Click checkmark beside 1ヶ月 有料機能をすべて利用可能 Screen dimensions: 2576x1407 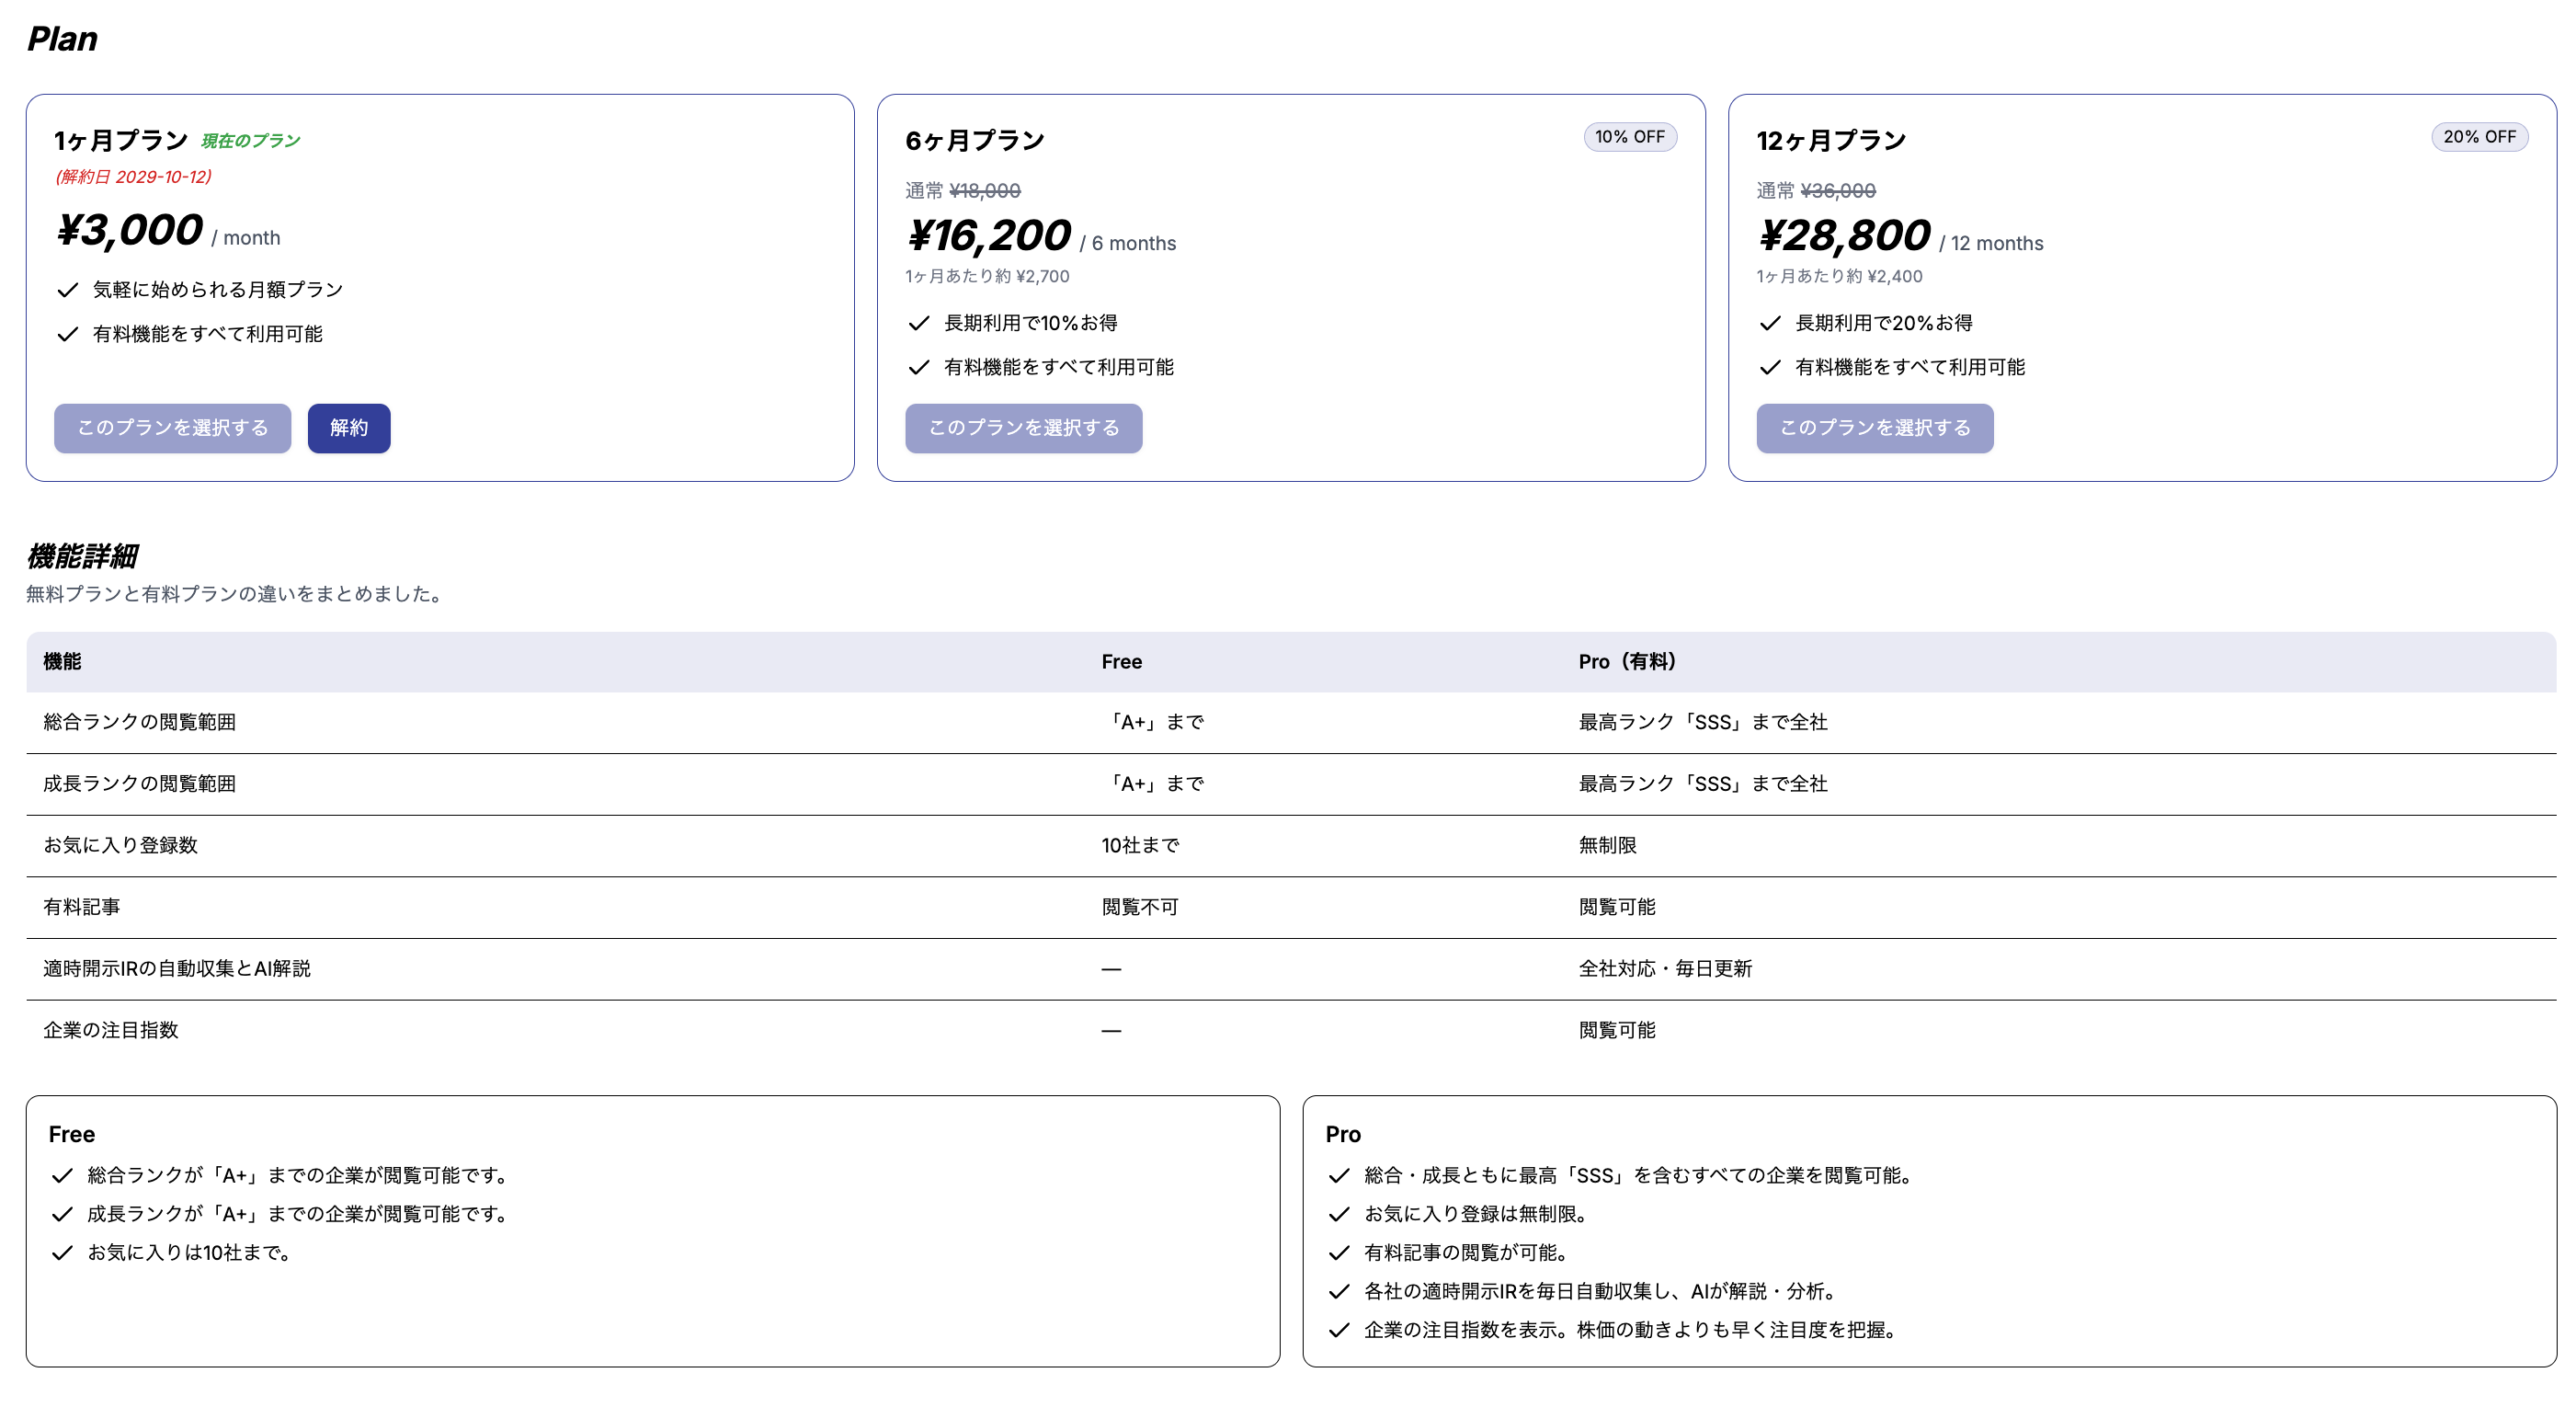(x=67, y=334)
